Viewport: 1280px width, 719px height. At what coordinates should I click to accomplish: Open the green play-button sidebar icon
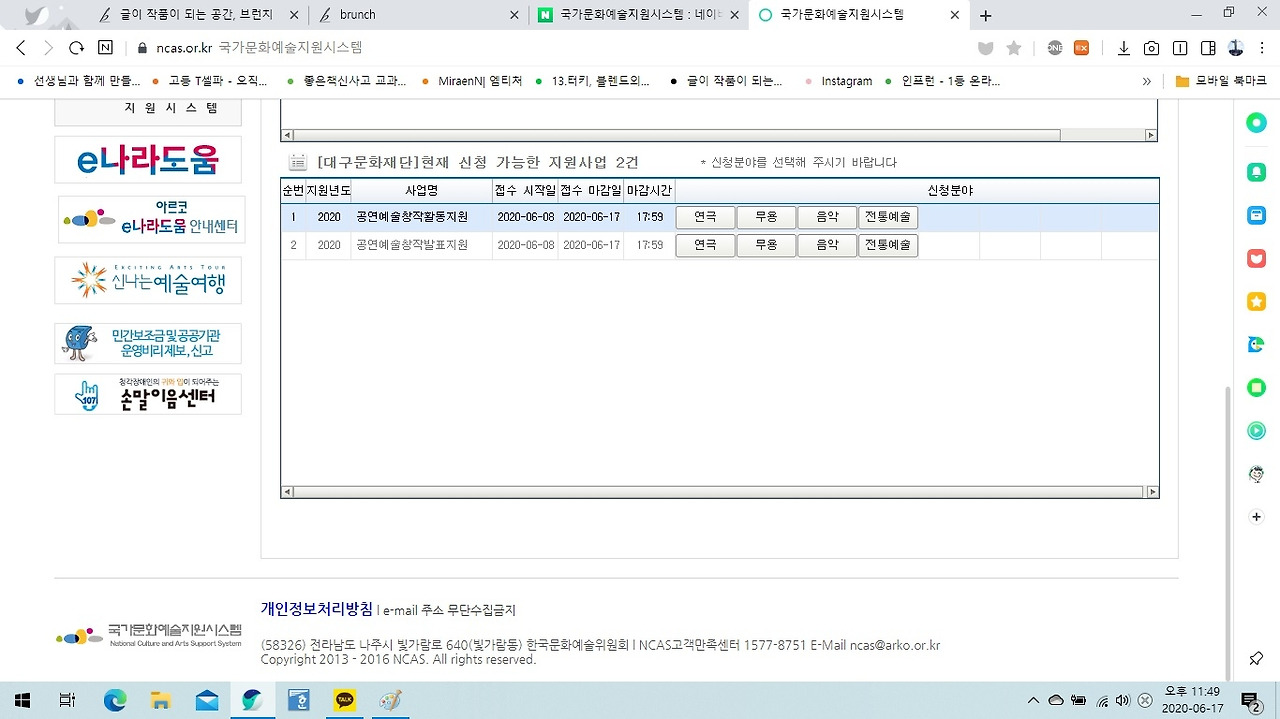point(1256,431)
